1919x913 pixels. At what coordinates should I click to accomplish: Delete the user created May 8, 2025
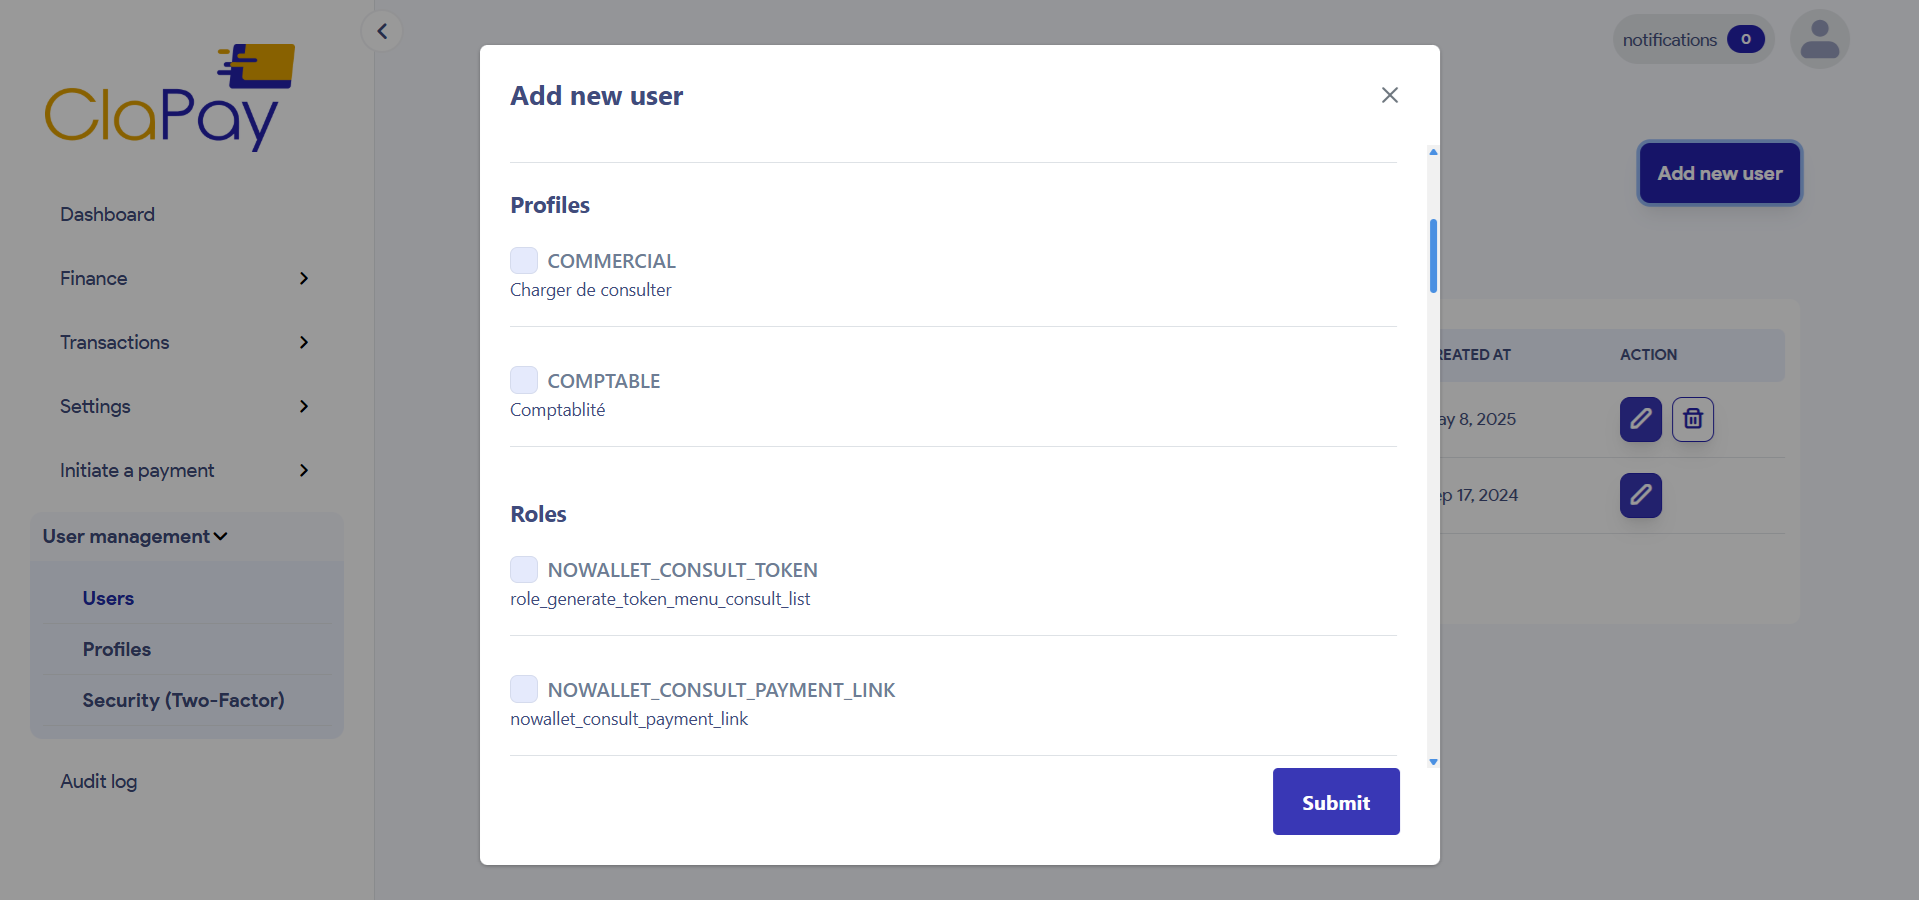pos(1692,419)
